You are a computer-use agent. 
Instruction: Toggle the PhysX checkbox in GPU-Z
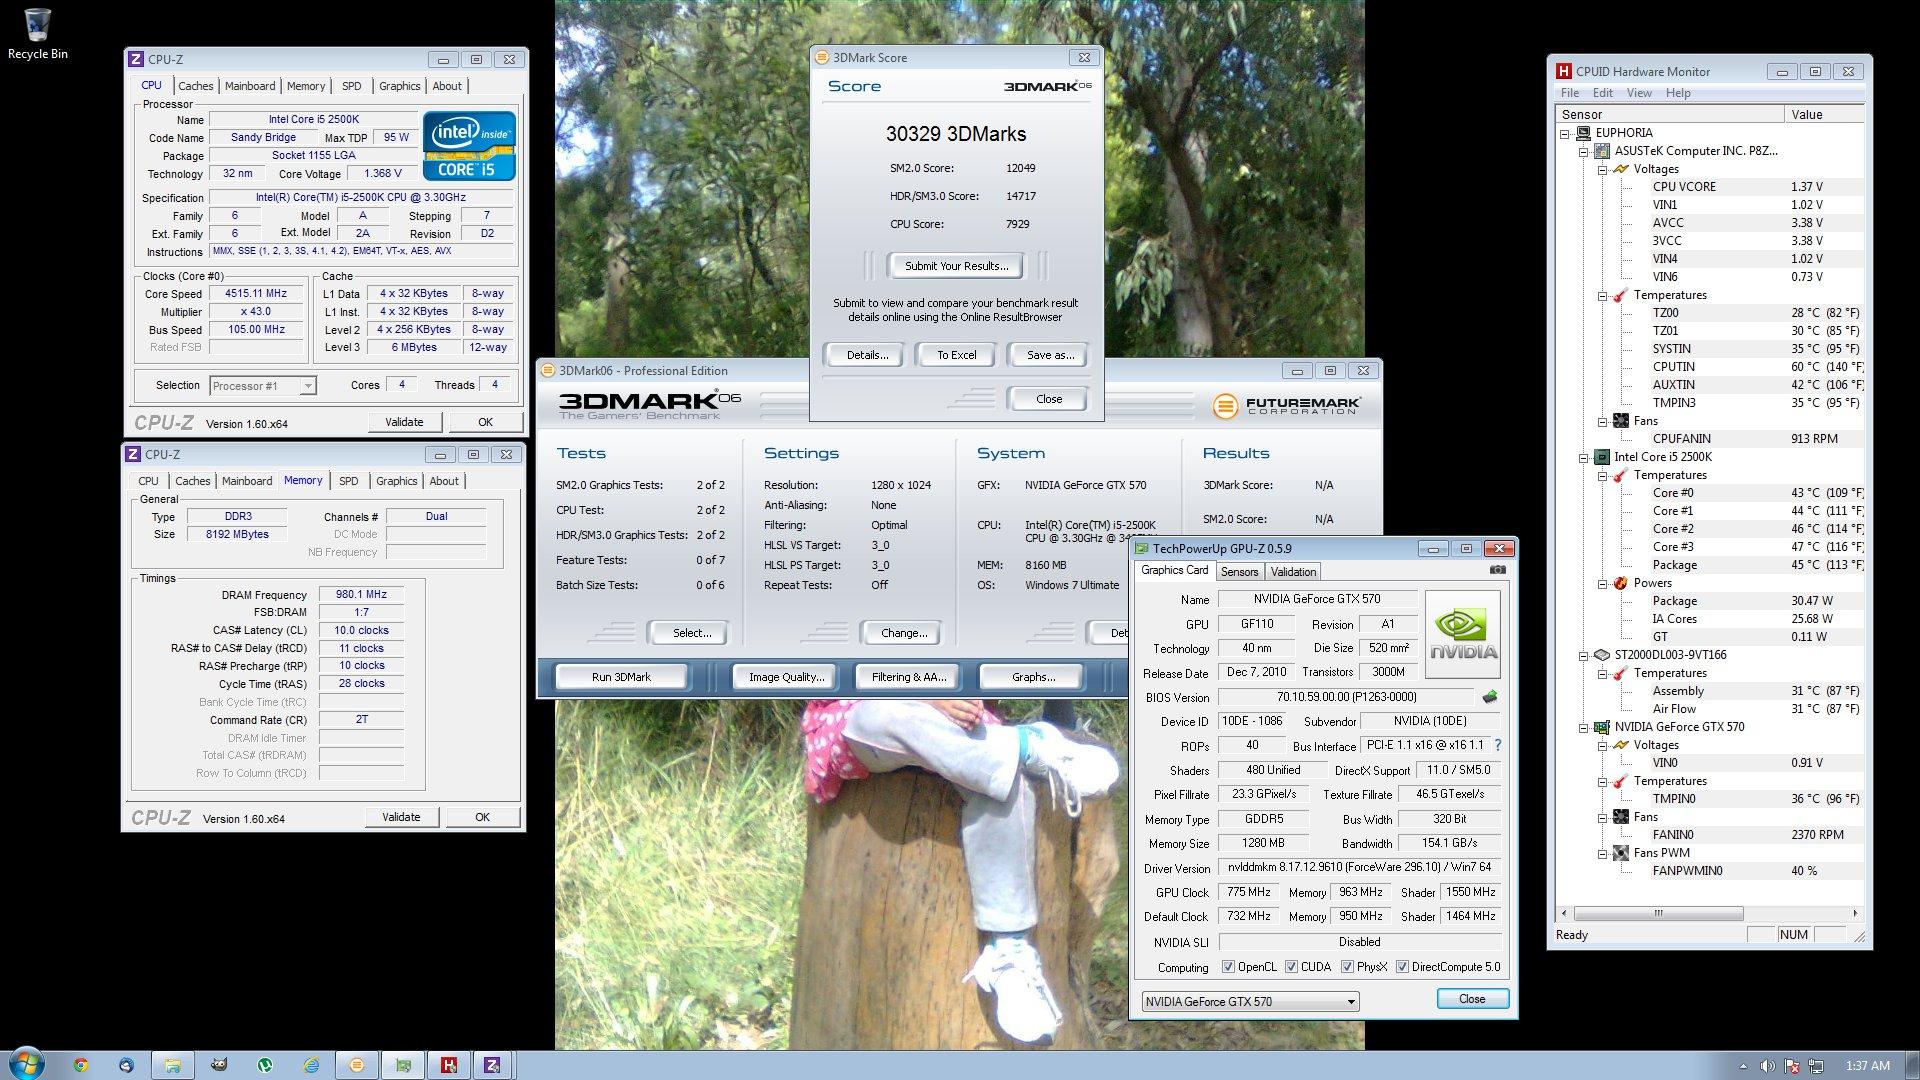pyautogui.click(x=1348, y=967)
